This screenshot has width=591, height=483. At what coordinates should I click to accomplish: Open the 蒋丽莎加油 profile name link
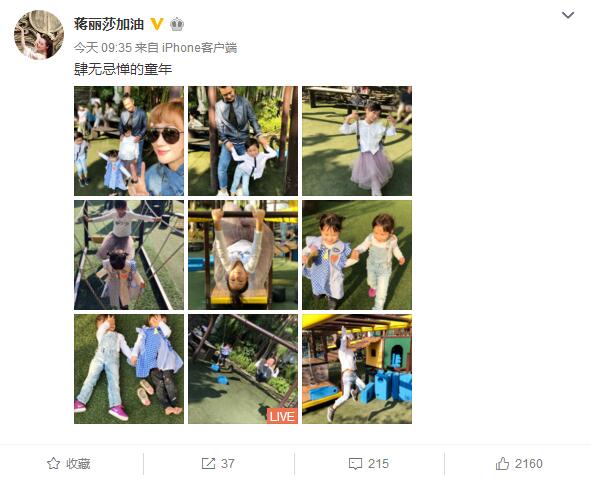coord(109,24)
